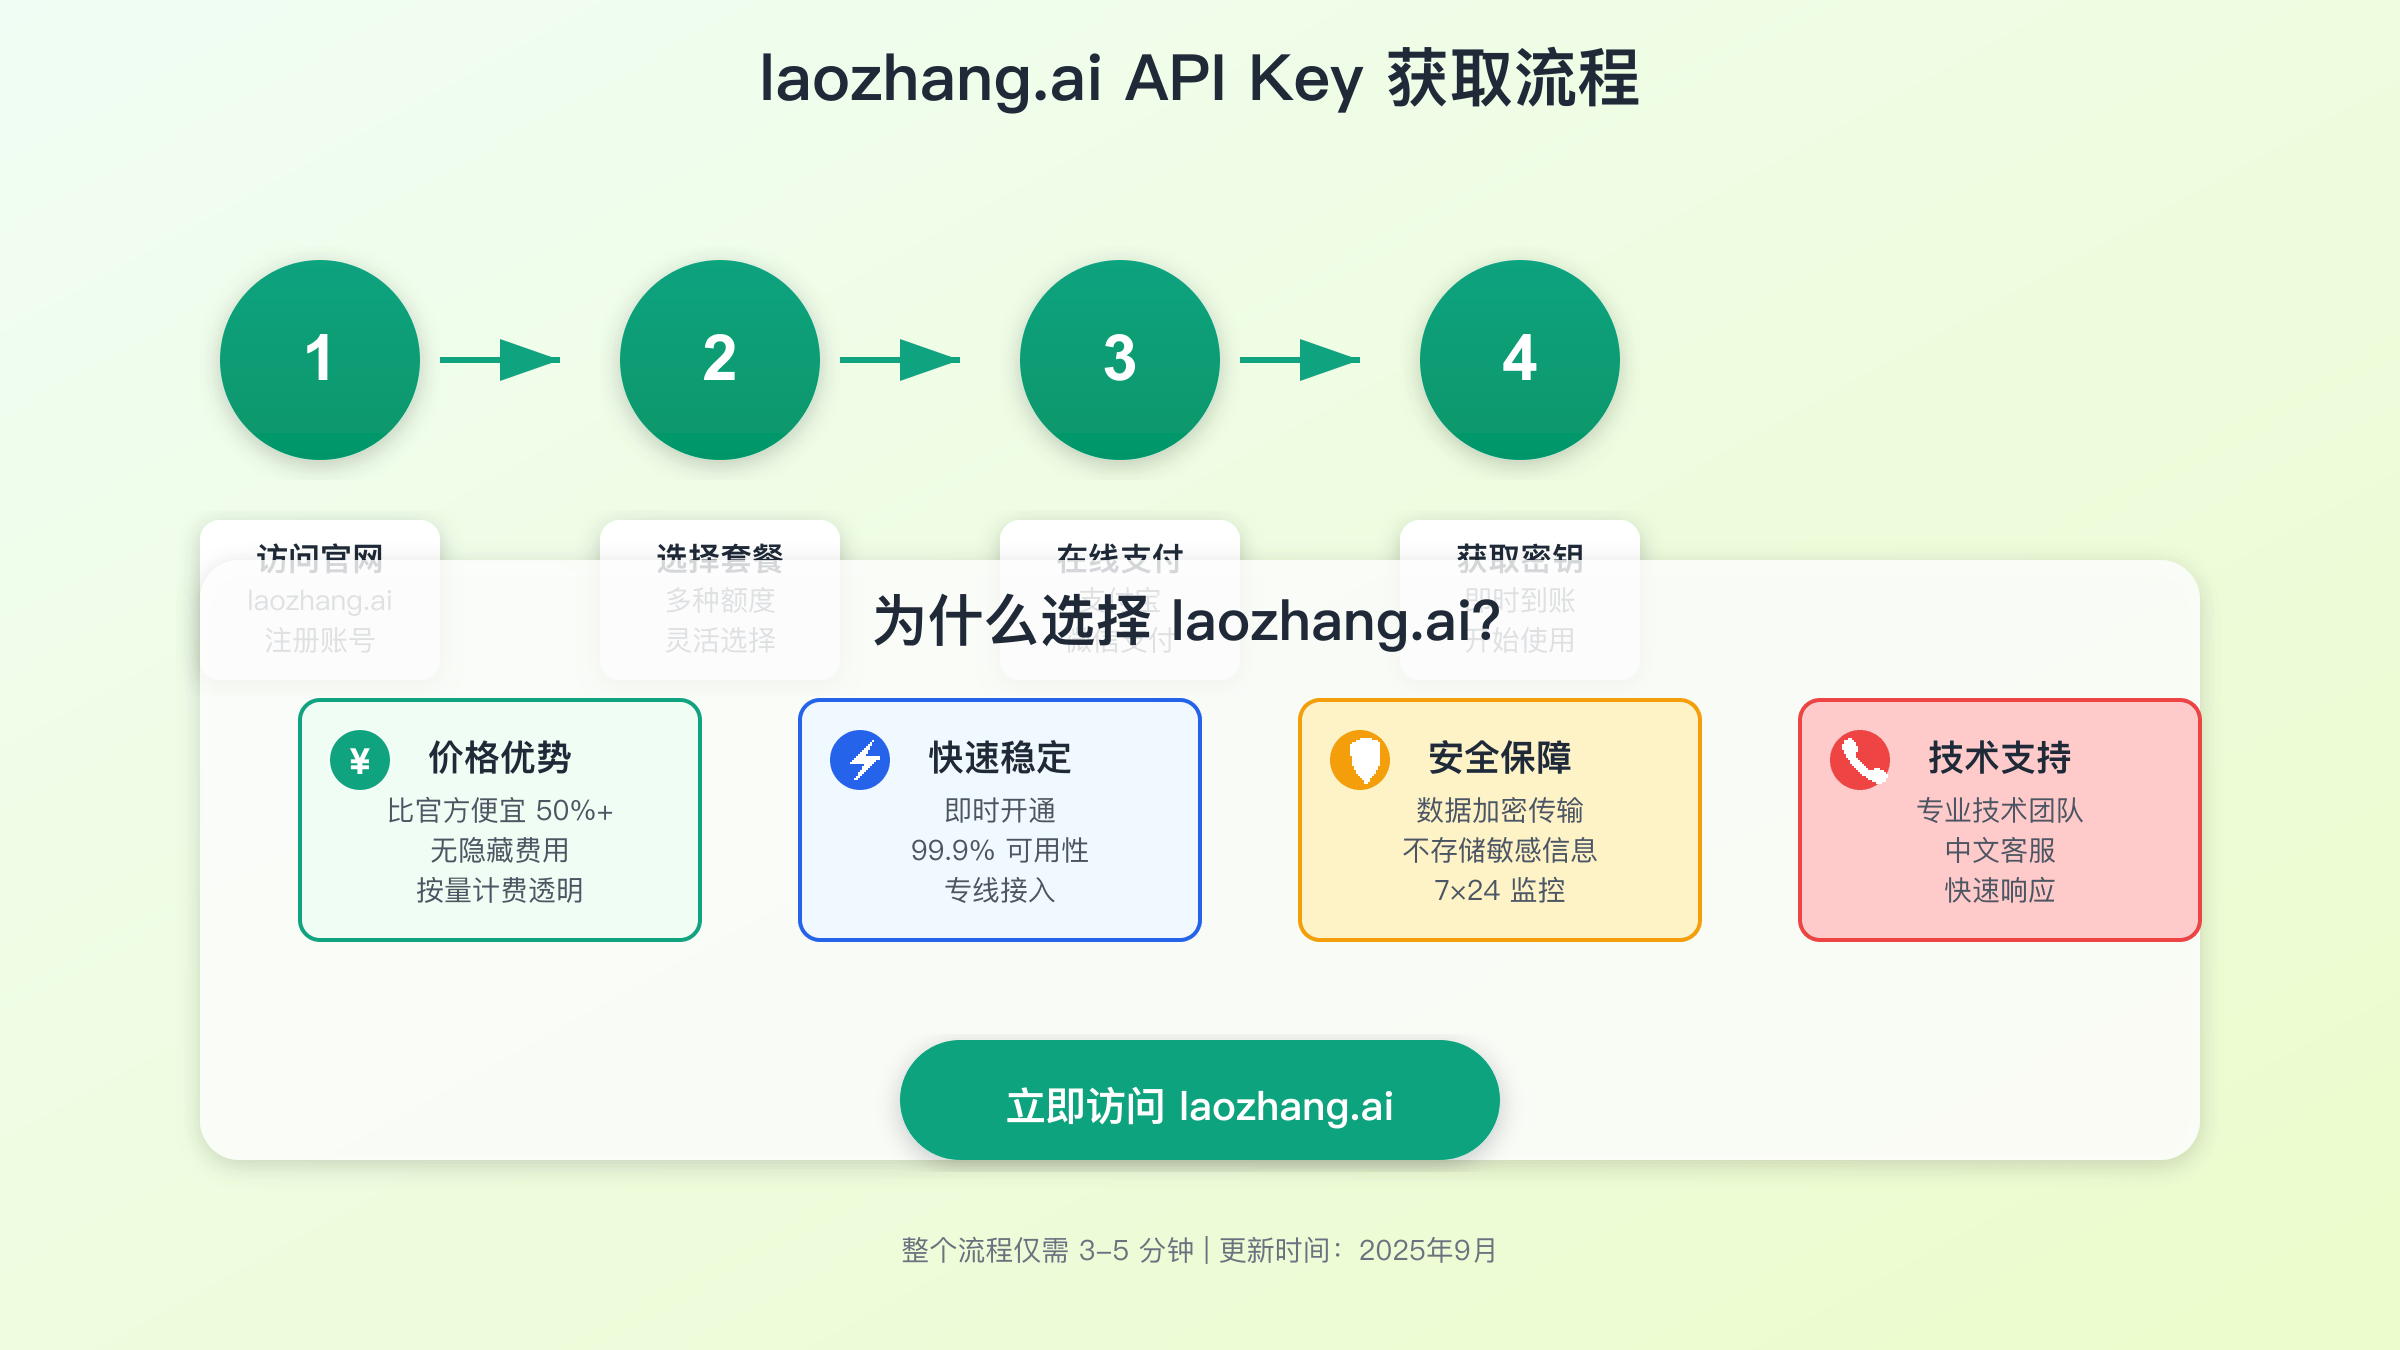Click the 立即访问 laozhang.ai button

(1200, 1100)
